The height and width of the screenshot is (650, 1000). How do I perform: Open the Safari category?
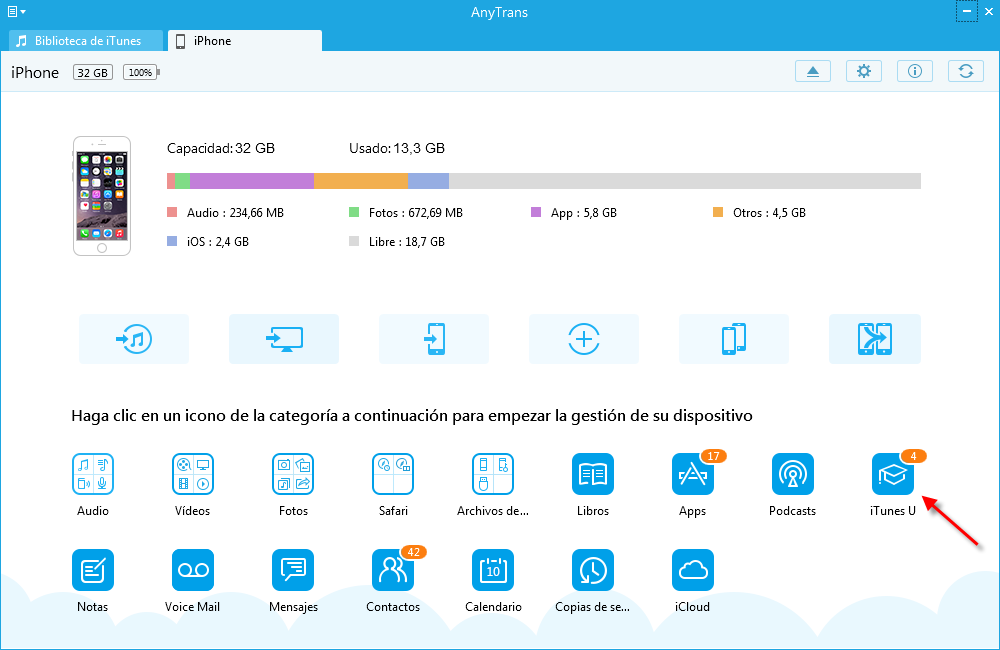pos(393,474)
